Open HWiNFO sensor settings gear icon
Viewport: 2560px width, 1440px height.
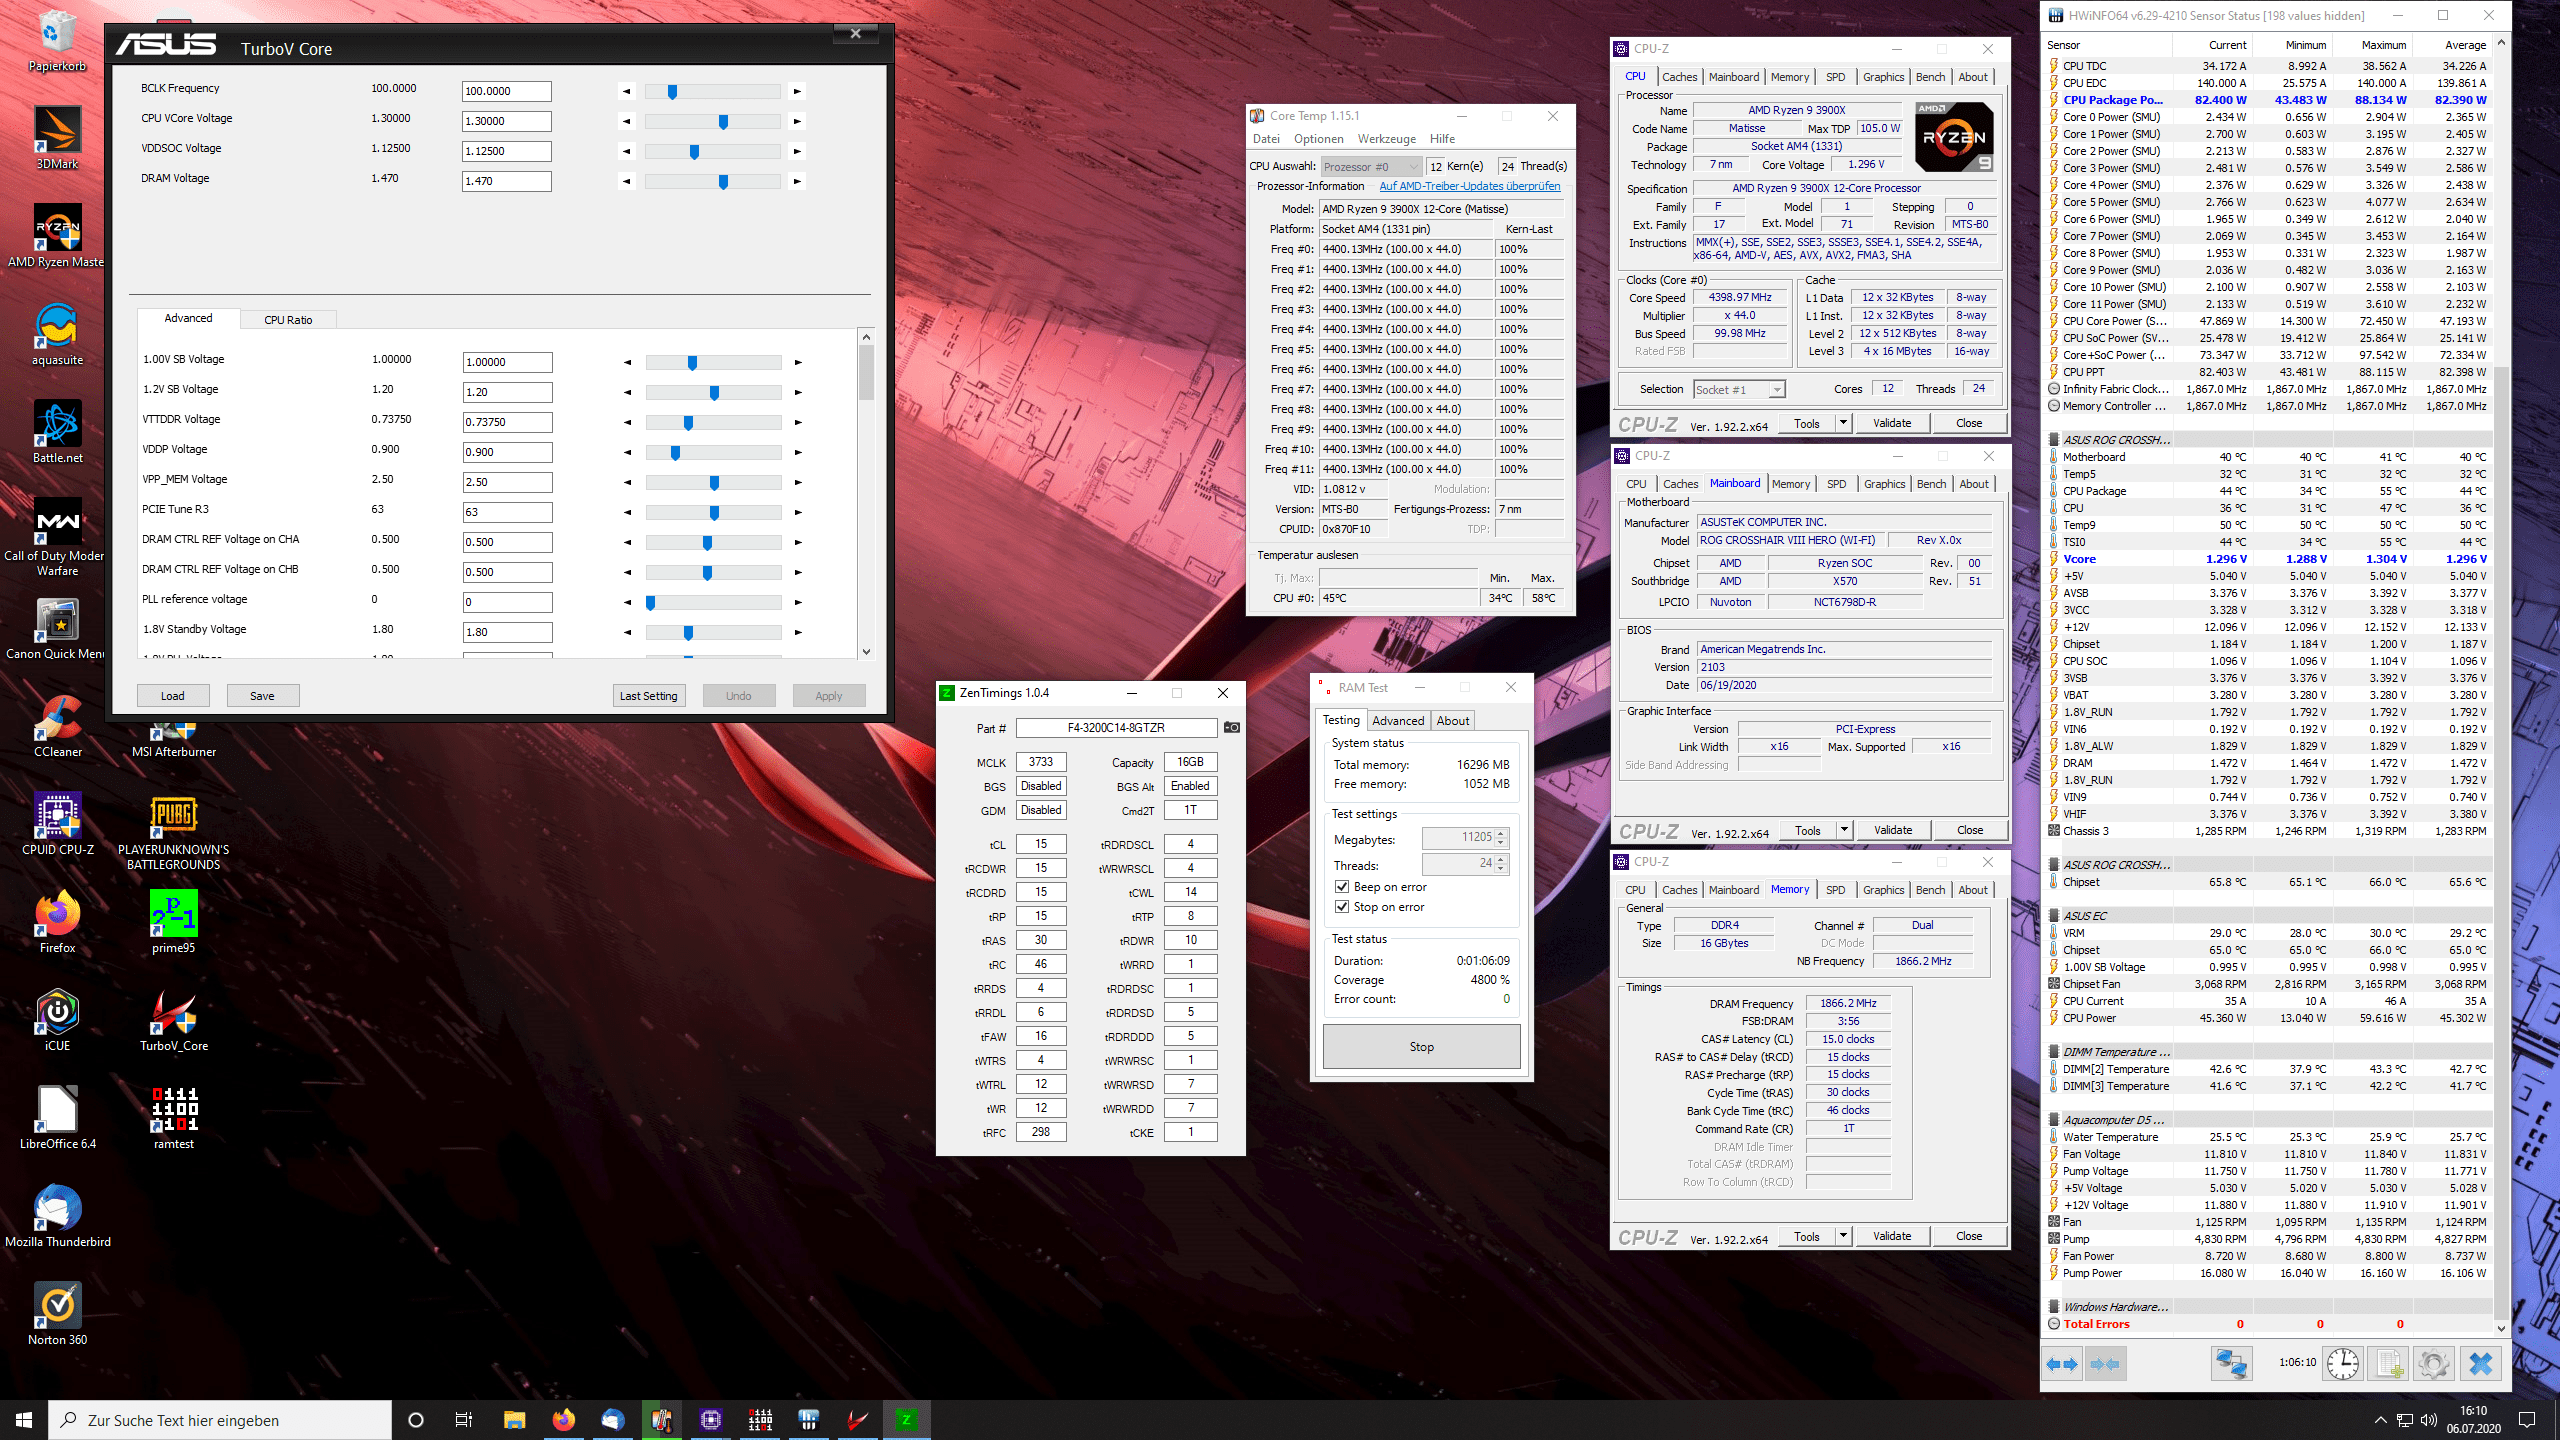coord(2433,1364)
